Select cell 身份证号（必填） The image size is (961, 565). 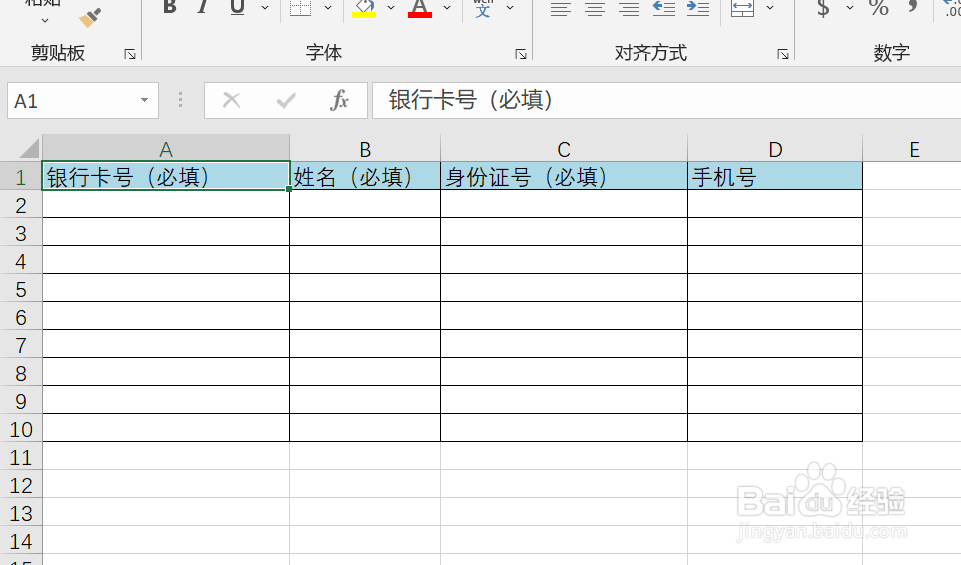[x=564, y=176]
